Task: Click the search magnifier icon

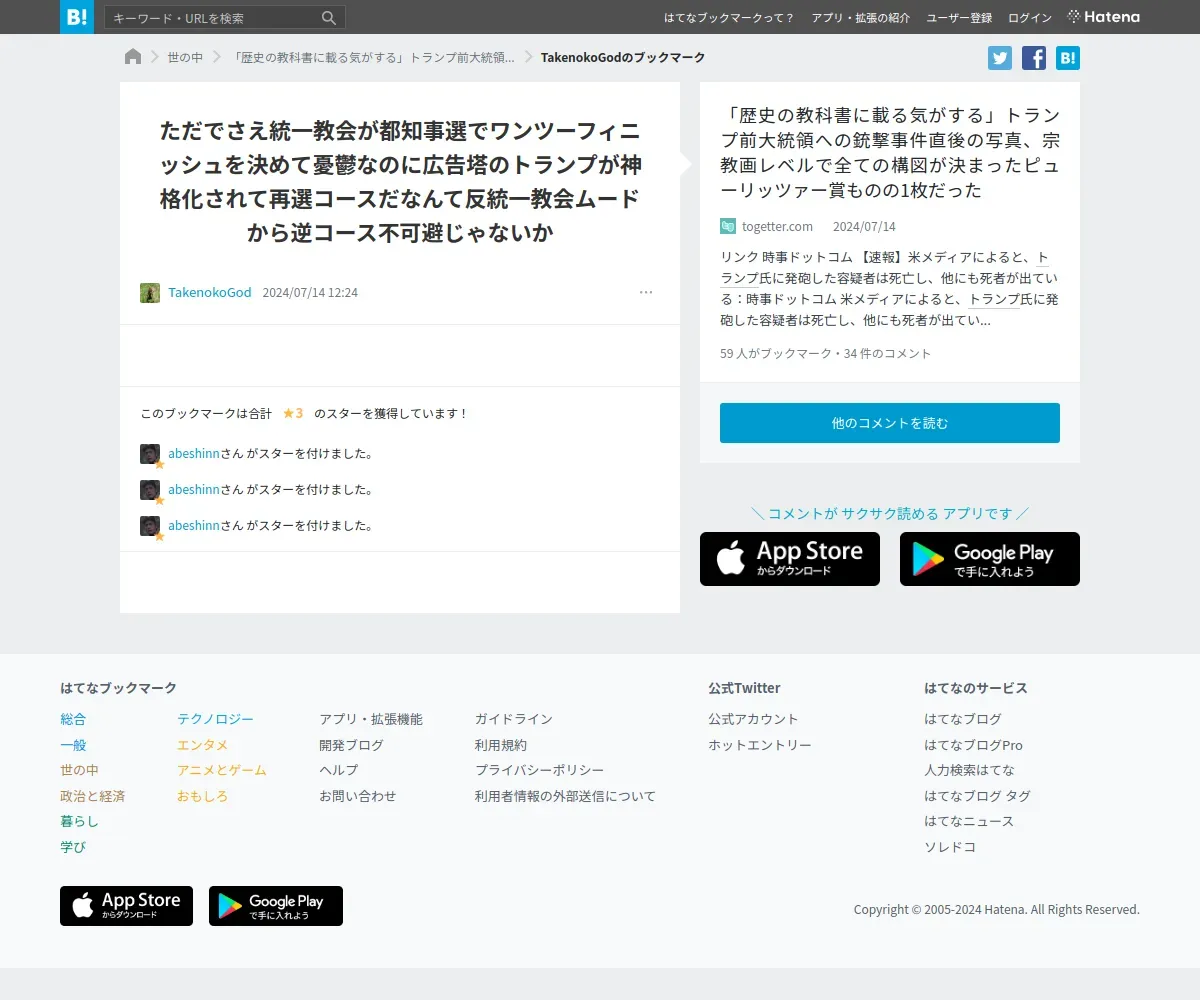Action: 329,18
